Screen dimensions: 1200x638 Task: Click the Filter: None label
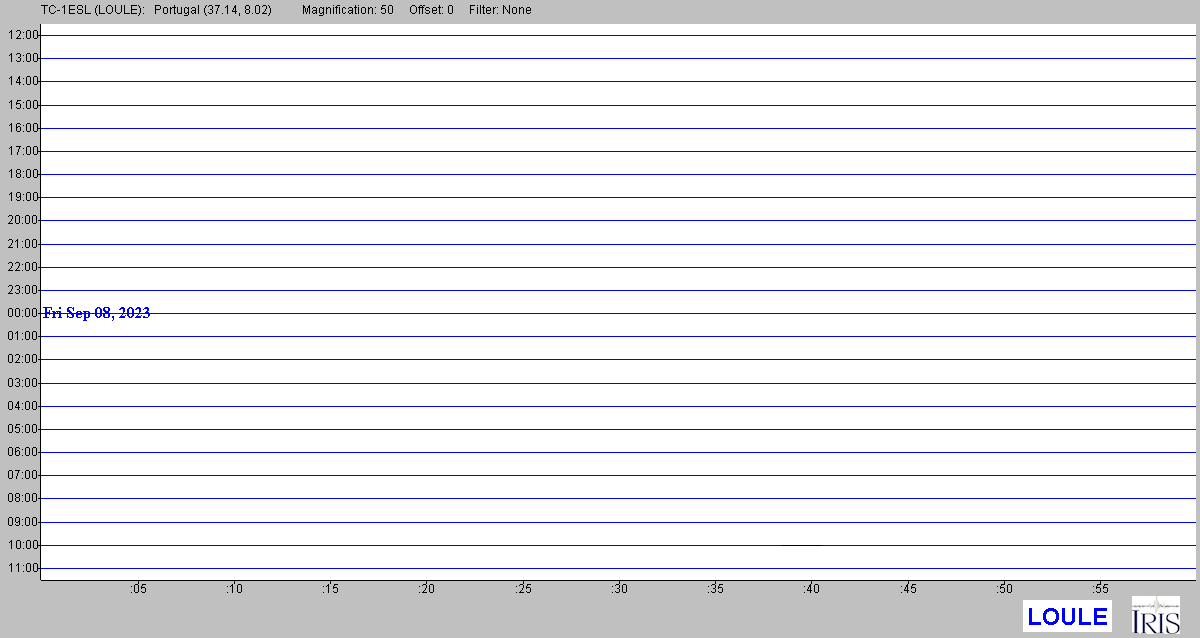point(500,10)
